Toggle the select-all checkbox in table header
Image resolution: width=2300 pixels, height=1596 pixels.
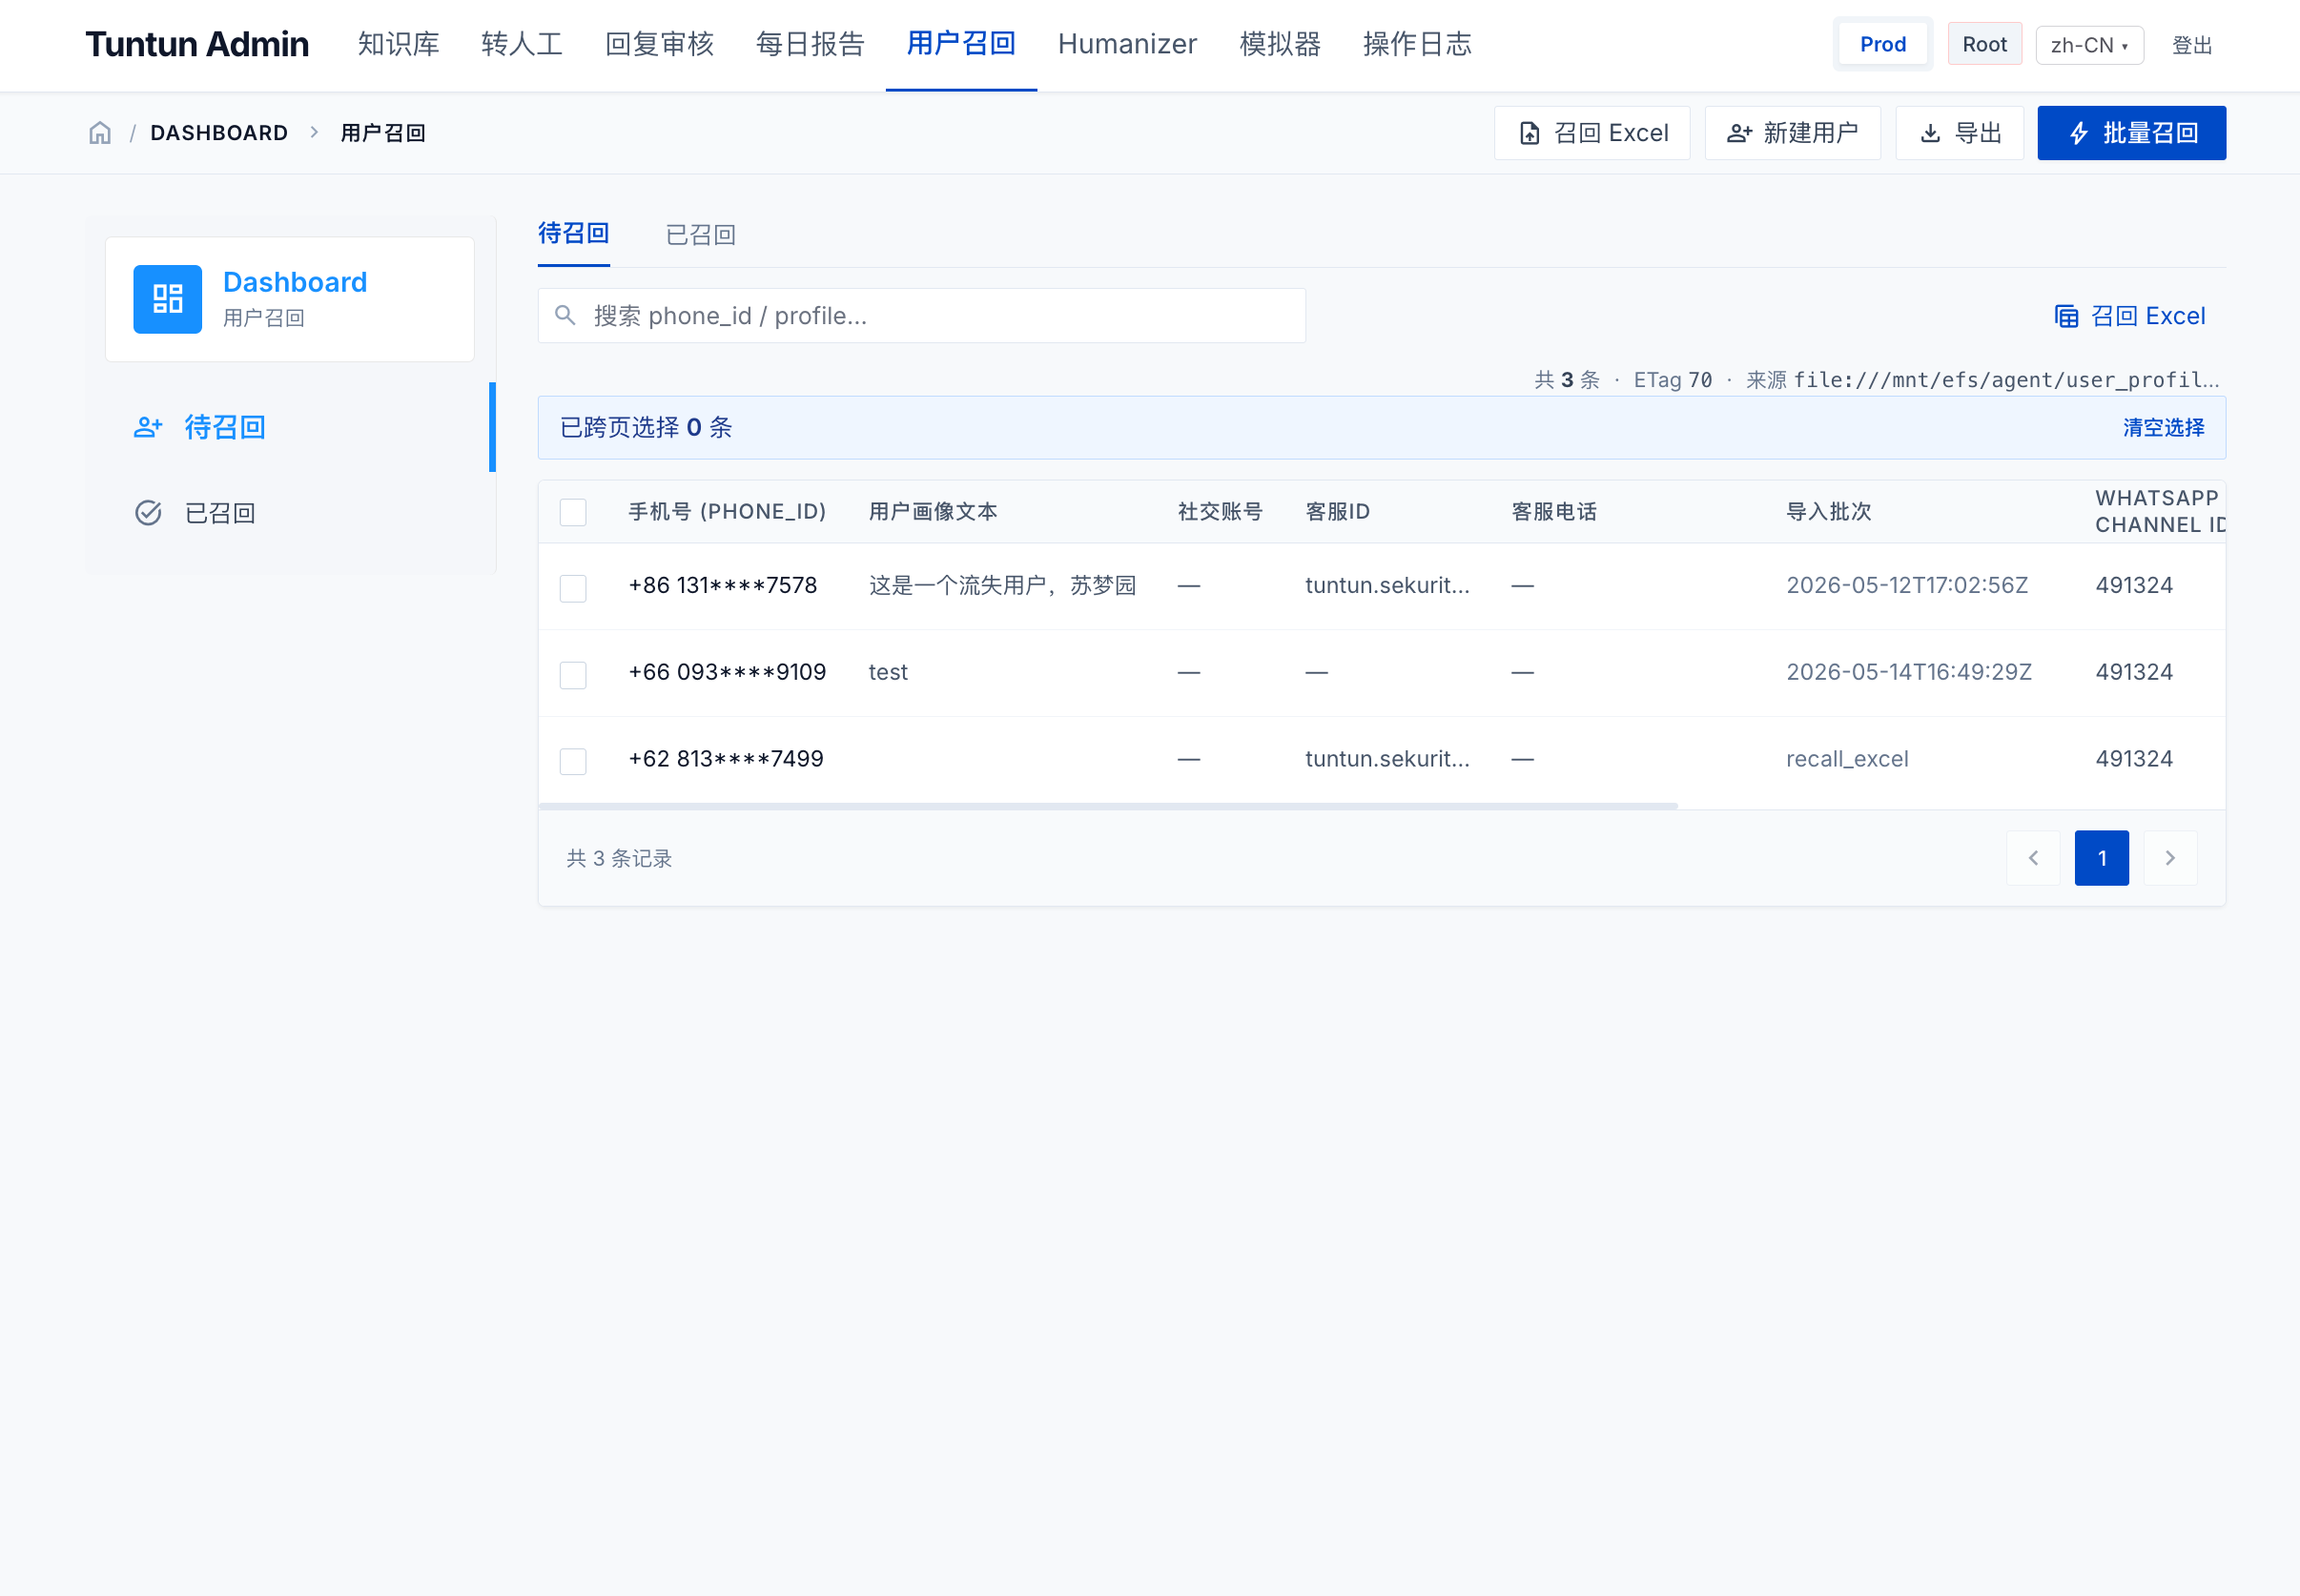point(573,512)
